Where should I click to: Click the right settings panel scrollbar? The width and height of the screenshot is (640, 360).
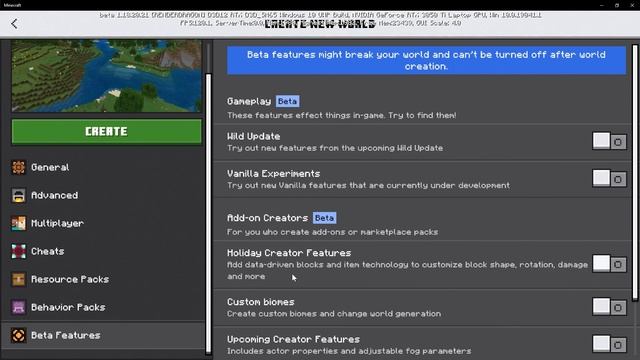(635, 173)
